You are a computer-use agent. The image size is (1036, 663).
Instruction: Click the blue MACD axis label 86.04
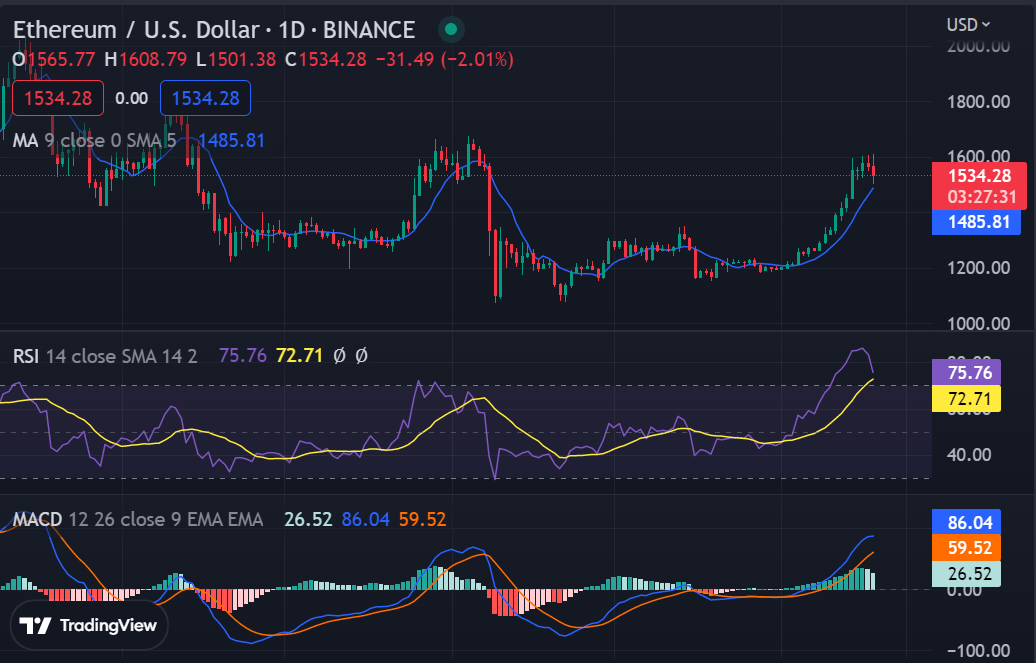(967, 523)
